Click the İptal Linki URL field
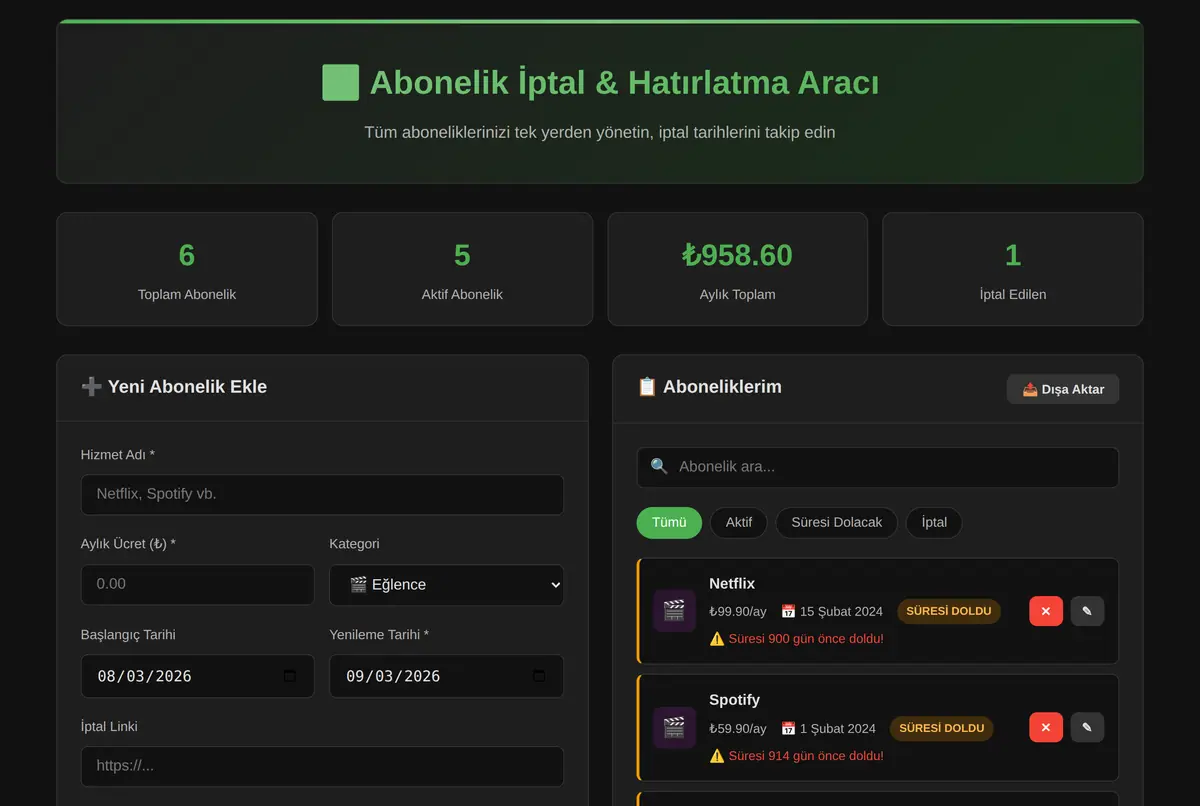1200x806 pixels. click(322, 766)
